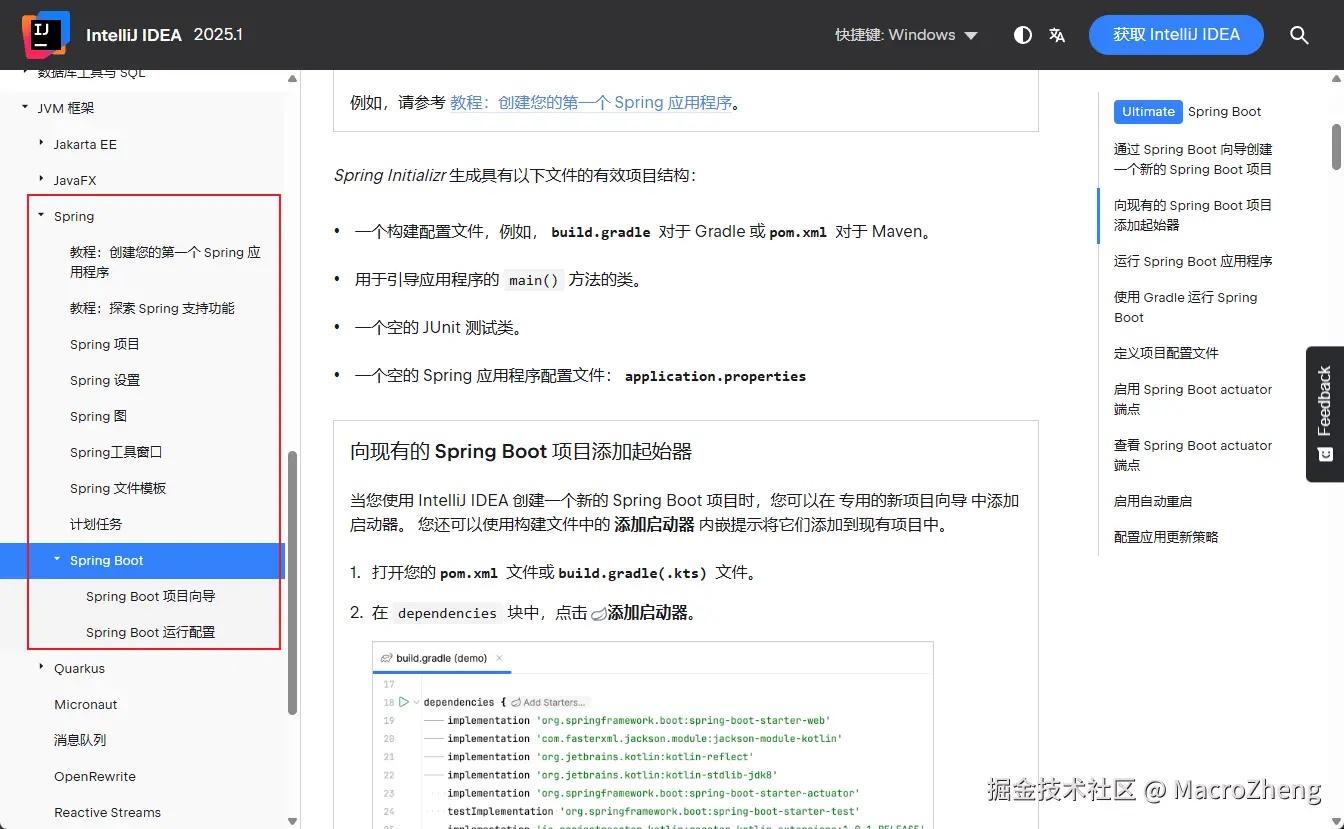Jump to 使用 Gradle 运行 Spring Boot section
Viewport: 1344px width, 829px height.
pos(1186,307)
